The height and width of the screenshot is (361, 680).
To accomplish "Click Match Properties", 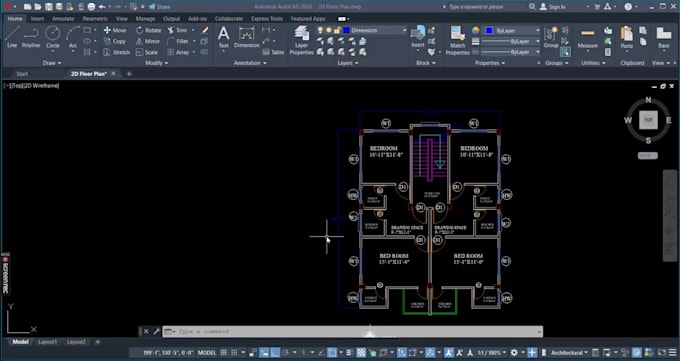I will coord(458,40).
